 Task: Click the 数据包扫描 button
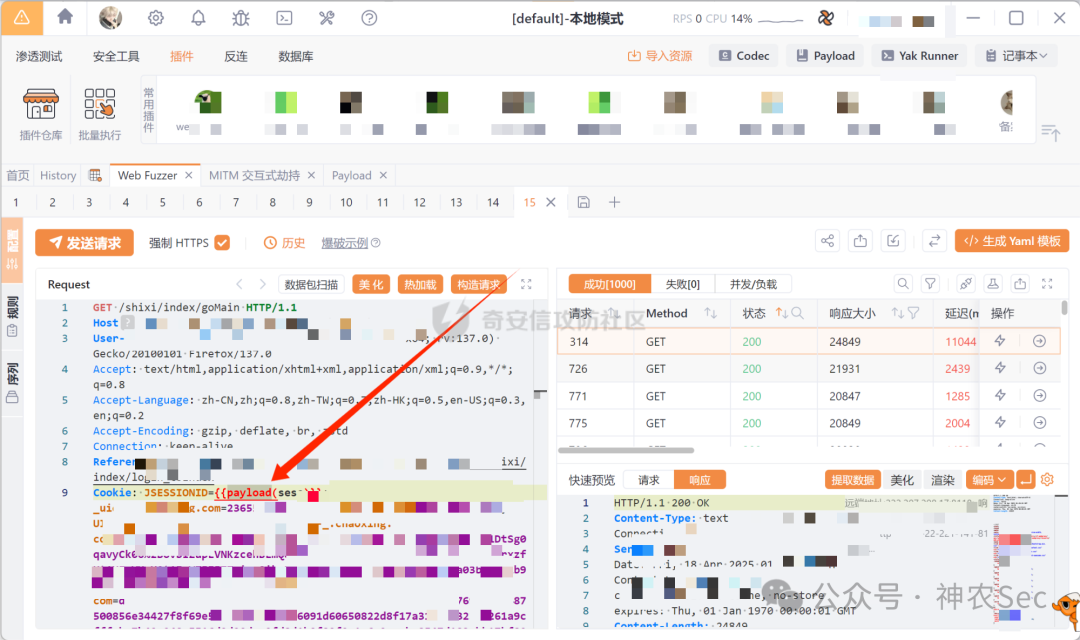click(311, 284)
